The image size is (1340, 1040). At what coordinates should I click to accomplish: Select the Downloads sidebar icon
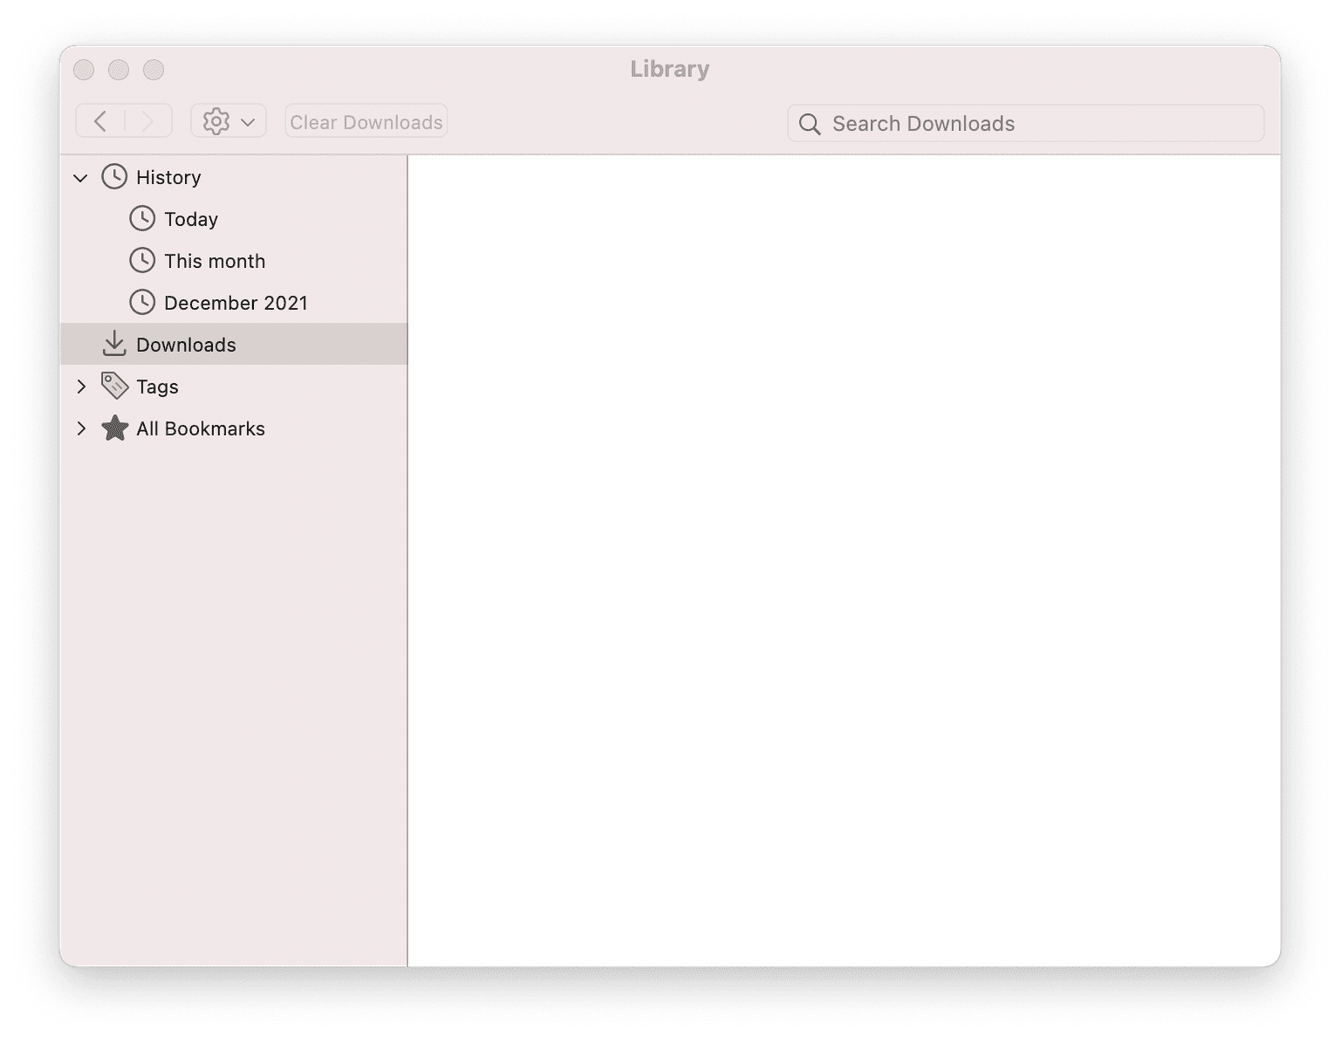pos(114,344)
